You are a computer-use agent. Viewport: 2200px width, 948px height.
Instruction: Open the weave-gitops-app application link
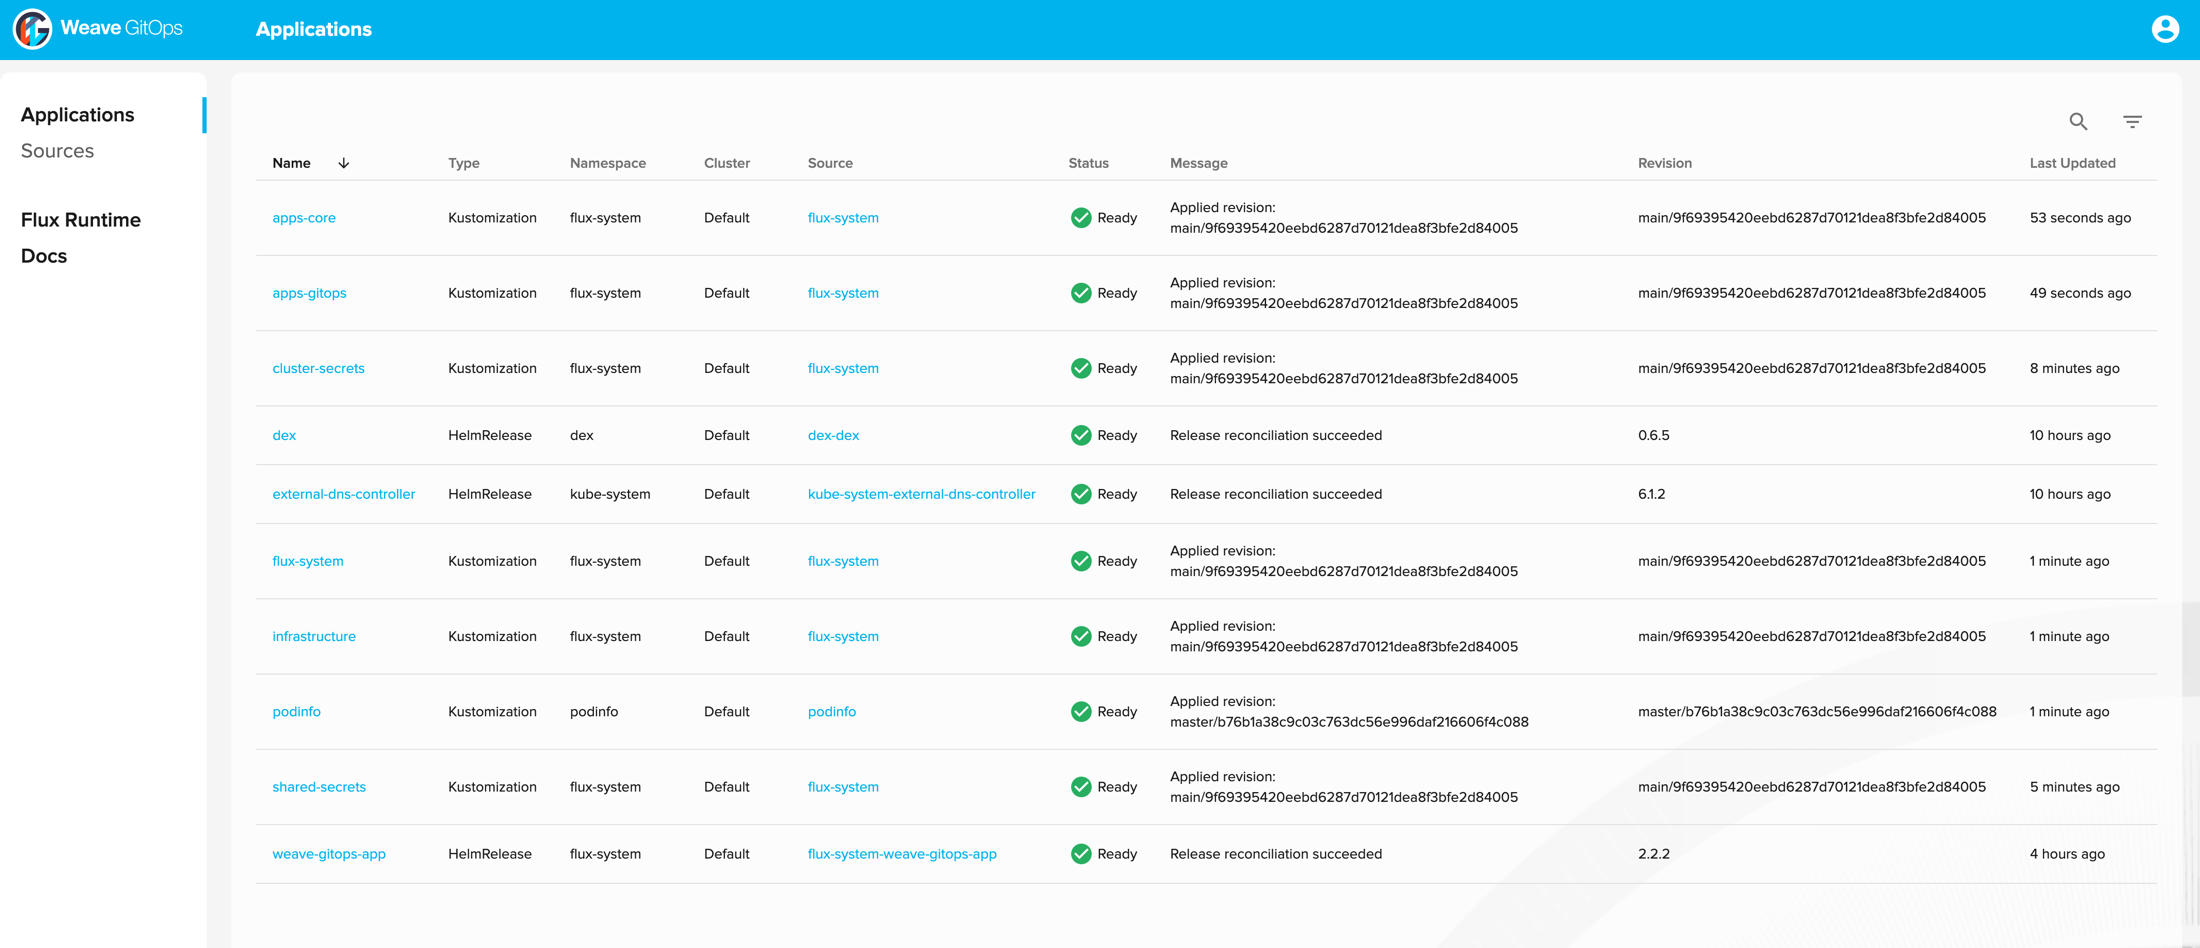point(329,854)
